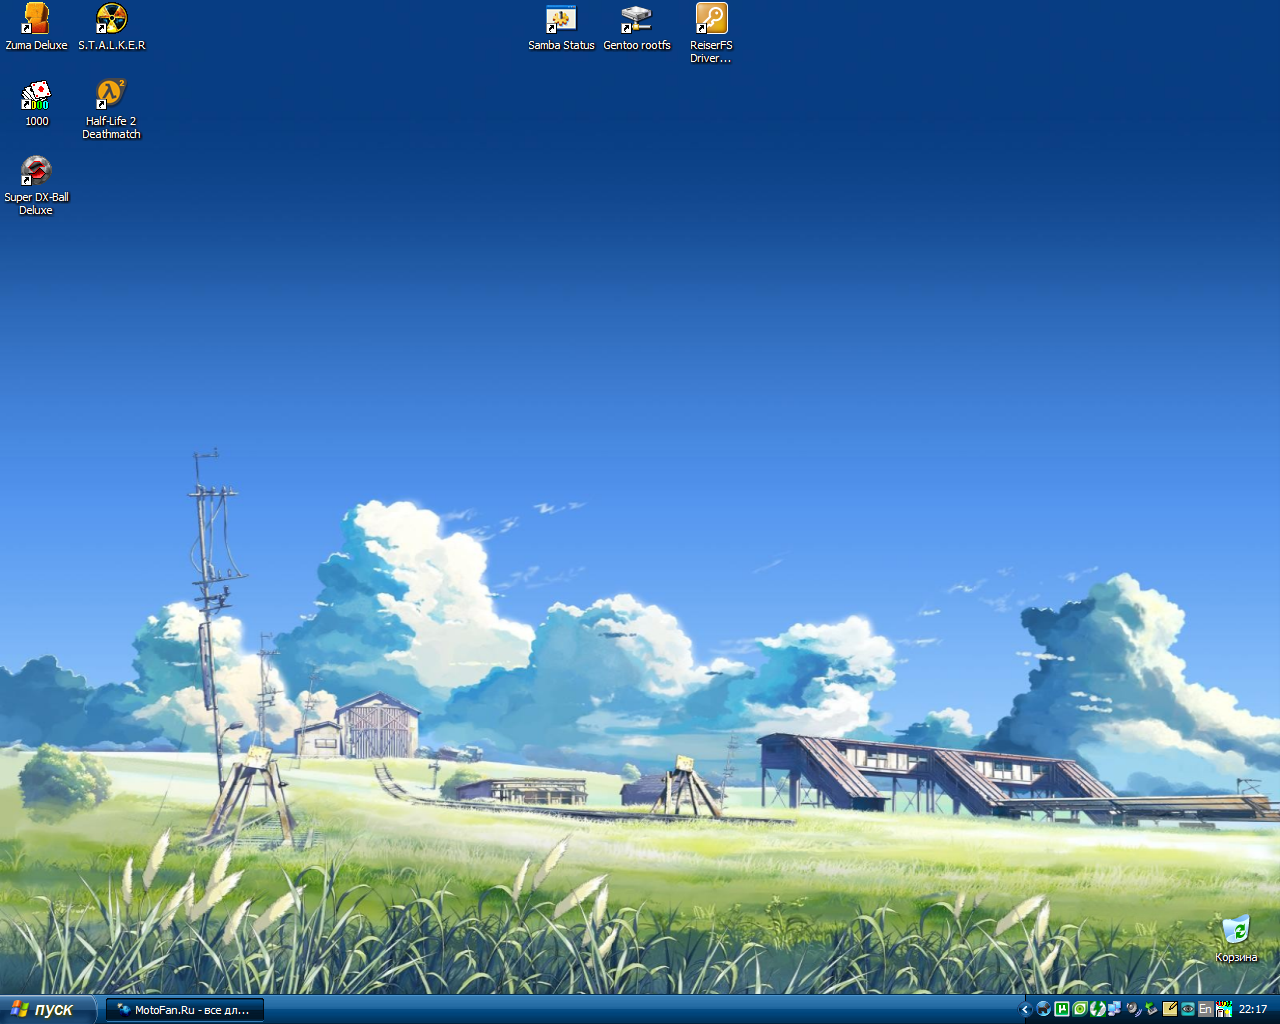Image resolution: width=1280 pixels, height=1024 pixels.
Task: Launch the S.T.A.L.K.E.R game shortcut
Action: tap(111, 27)
